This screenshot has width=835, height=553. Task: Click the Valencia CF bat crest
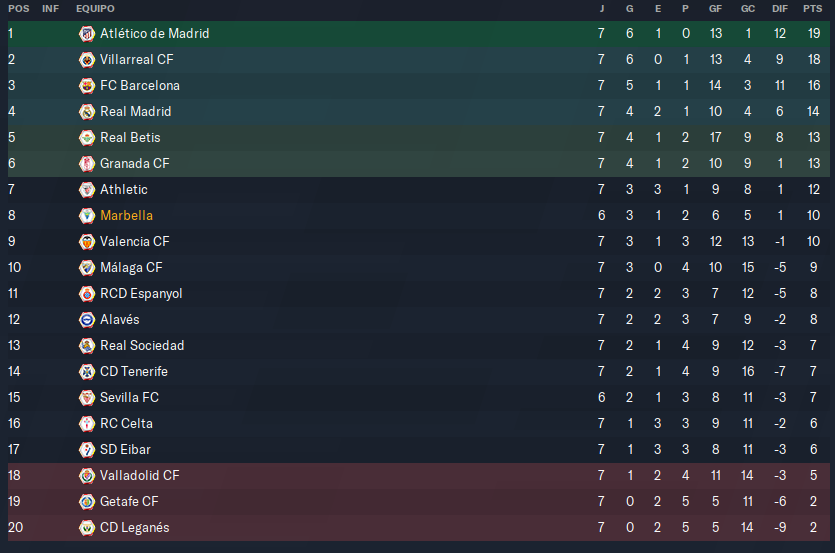tap(87, 242)
